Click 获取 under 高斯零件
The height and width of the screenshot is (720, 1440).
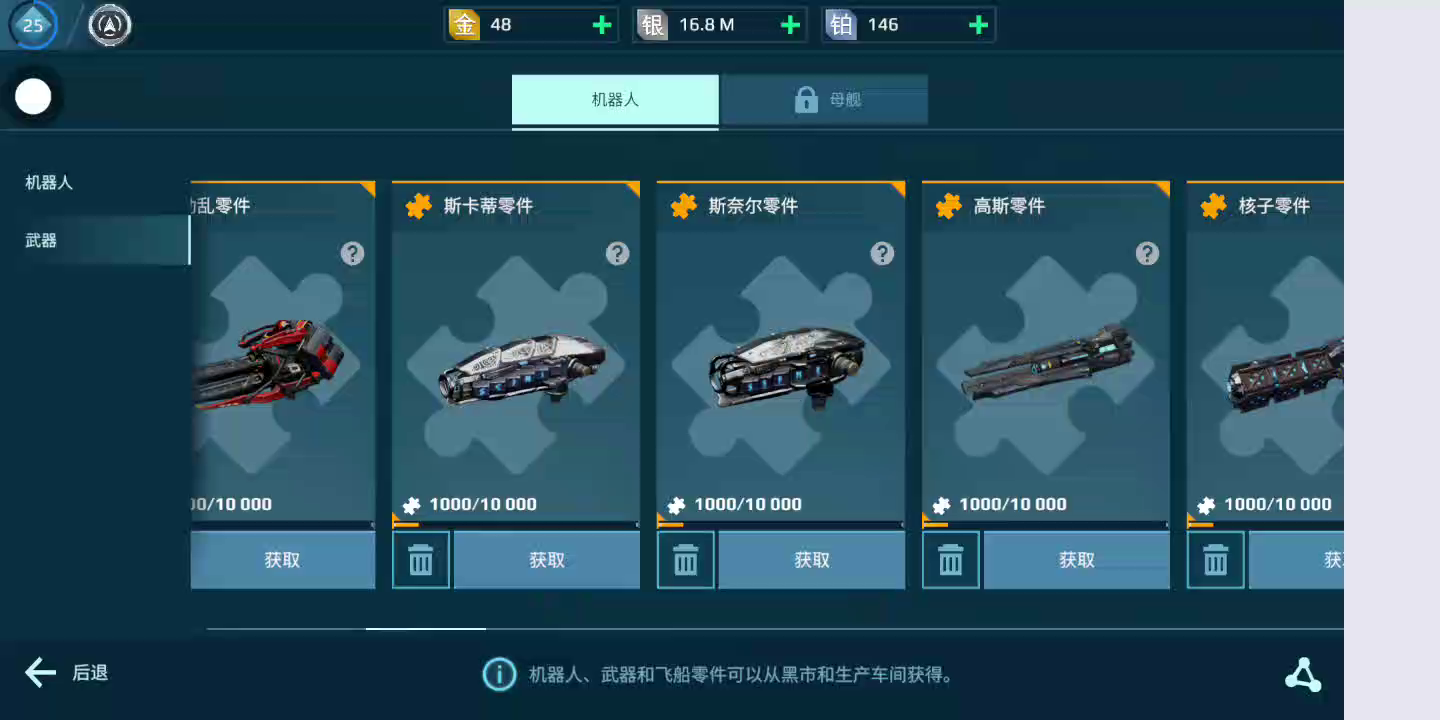[1077, 560]
